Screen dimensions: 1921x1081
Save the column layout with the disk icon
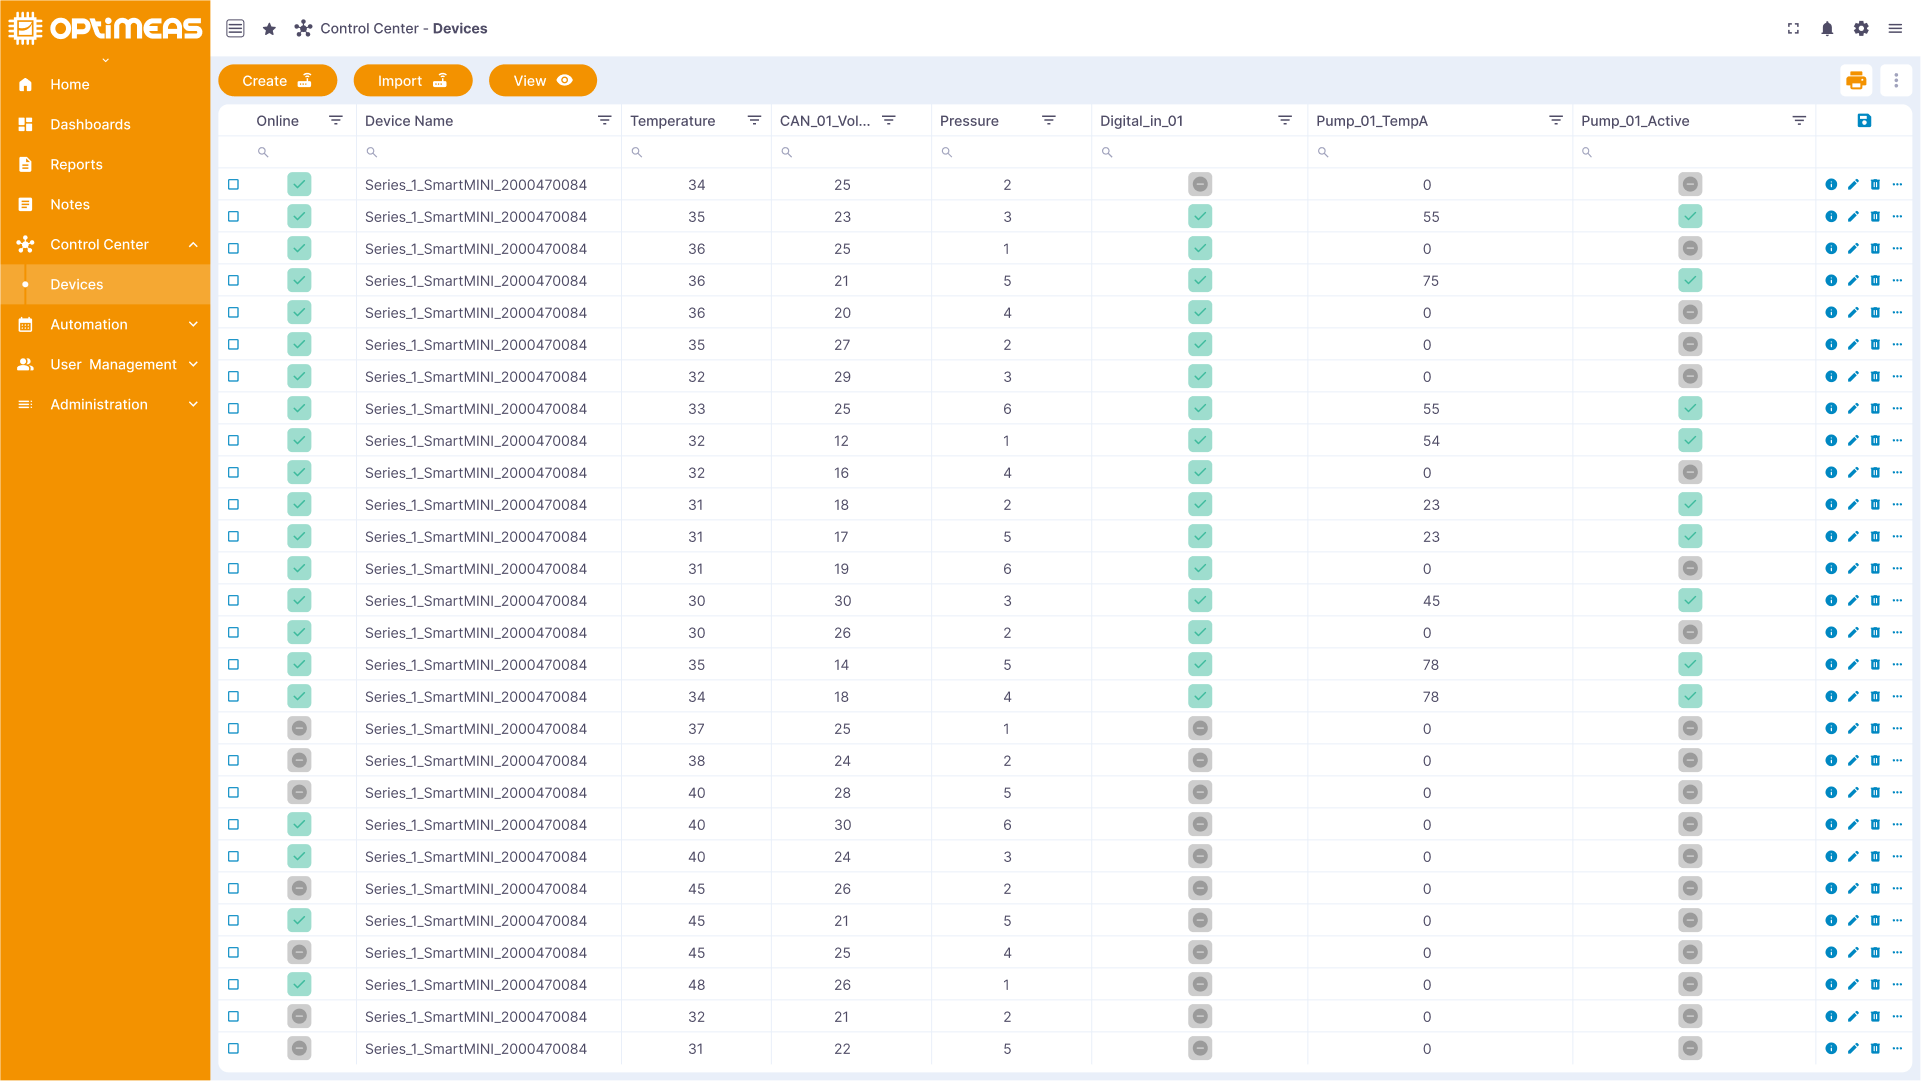pos(1864,121)
